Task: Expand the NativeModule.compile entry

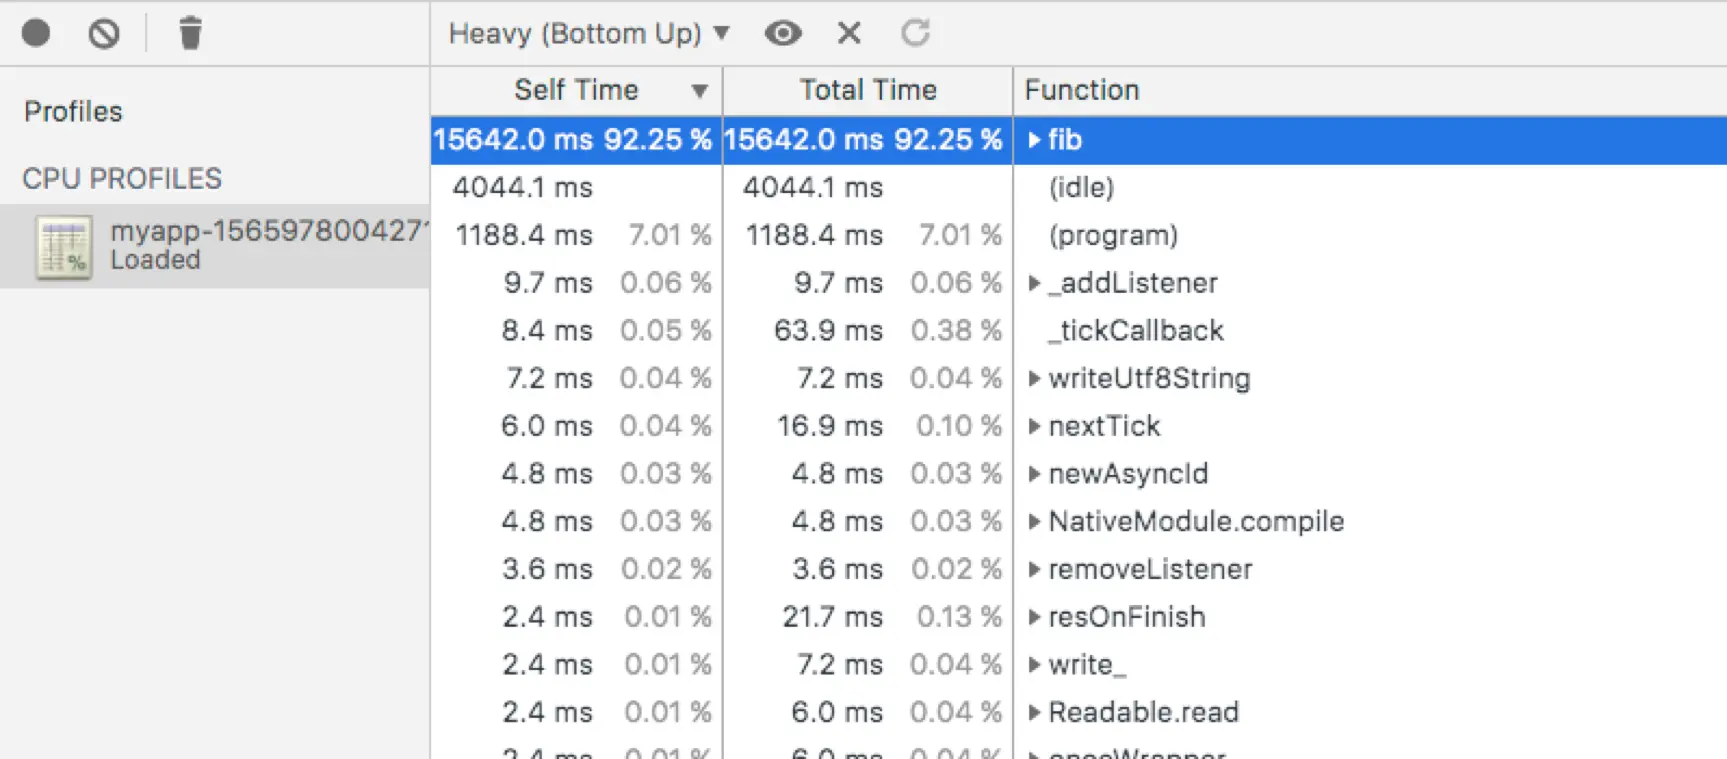Action: point(1035,521)
